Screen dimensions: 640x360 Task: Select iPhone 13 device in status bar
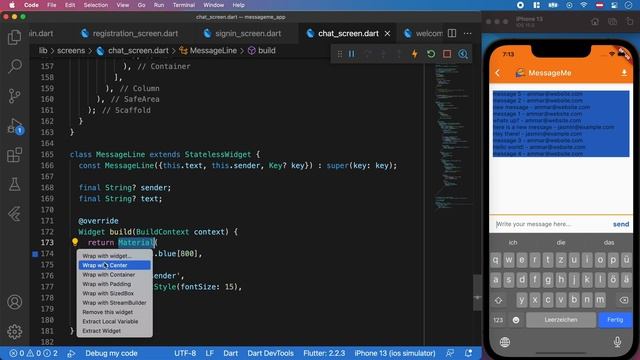pos(395,353)
